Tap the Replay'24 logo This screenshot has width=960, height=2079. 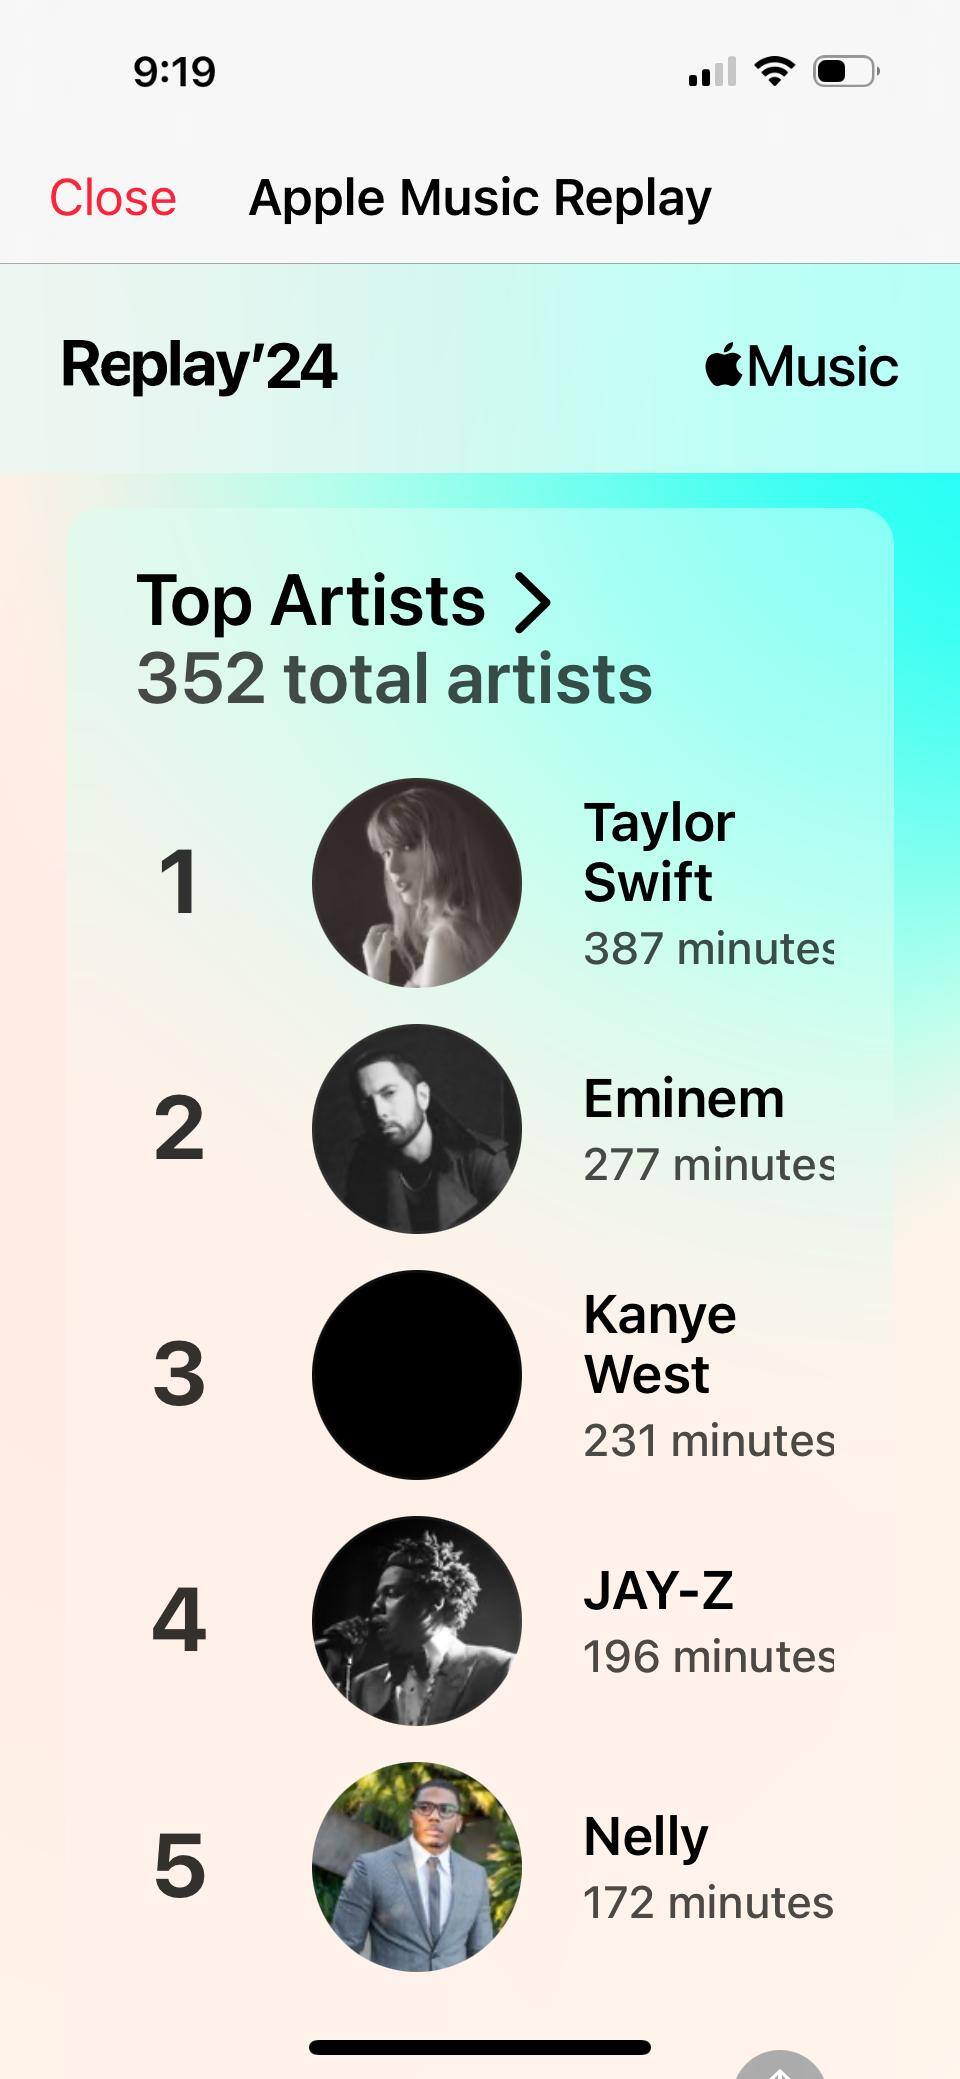tap(199, 365)
